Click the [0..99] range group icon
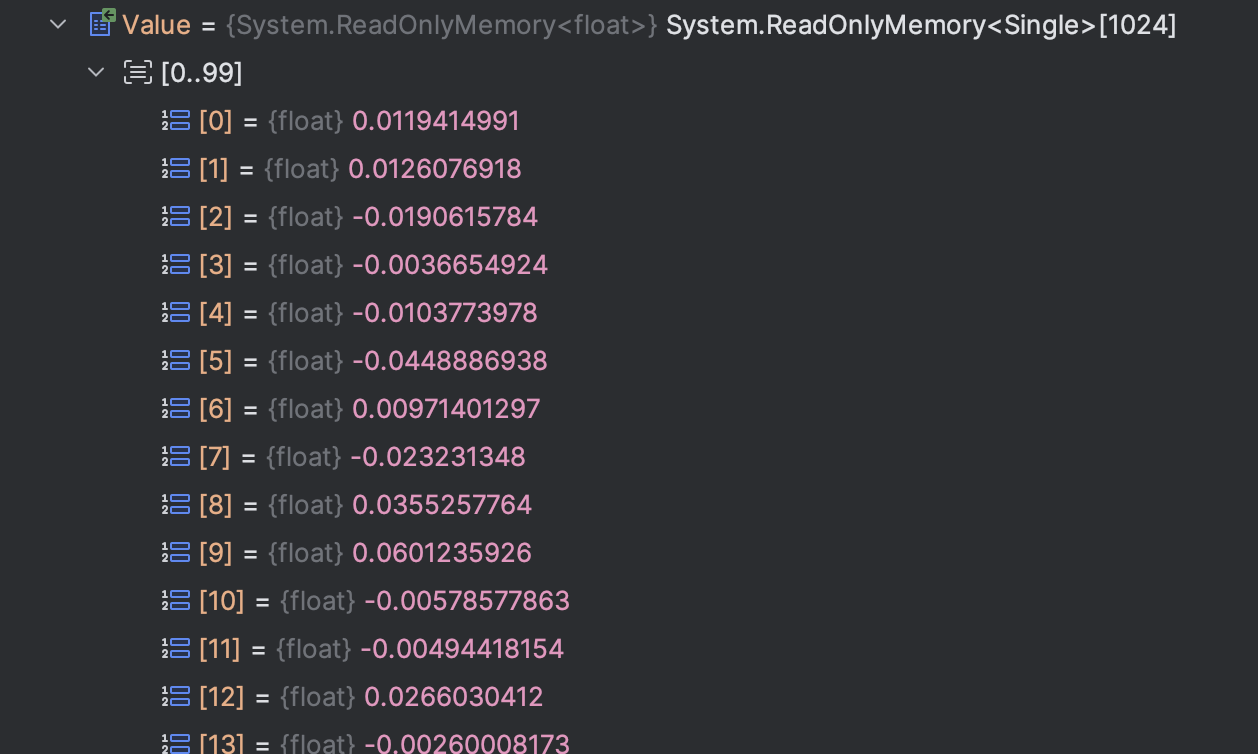The height and width of the screenshot is (754, 1258). click(x=137, y=72)
